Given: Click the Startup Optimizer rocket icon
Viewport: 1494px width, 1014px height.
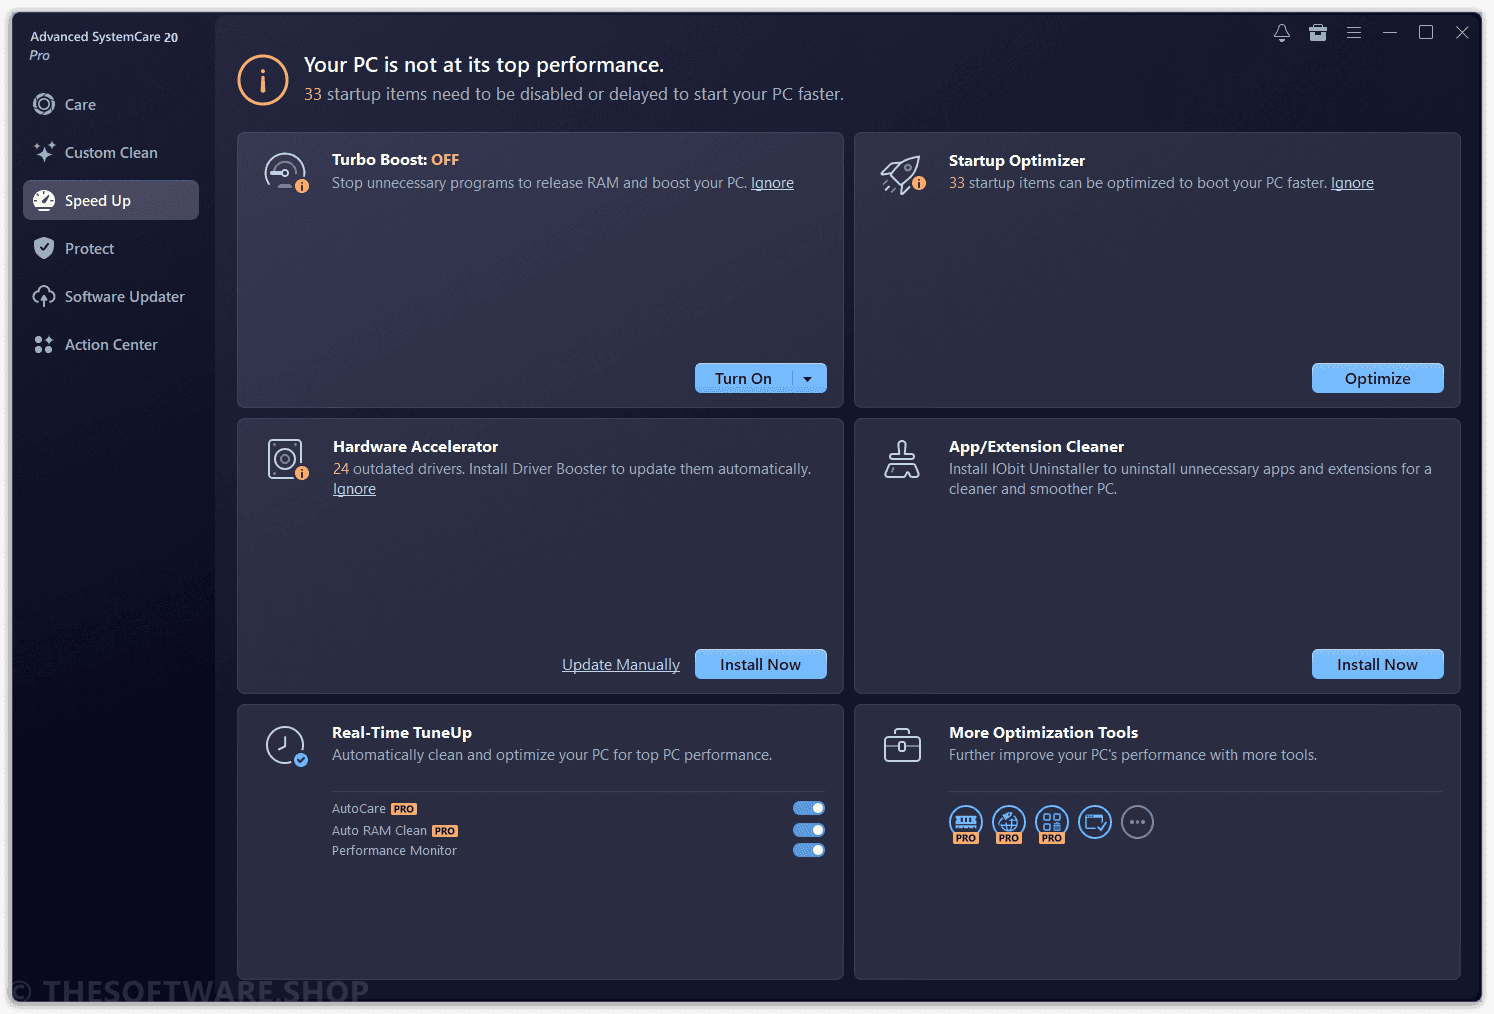Looking at the screenshot, I should coord(902,174).
